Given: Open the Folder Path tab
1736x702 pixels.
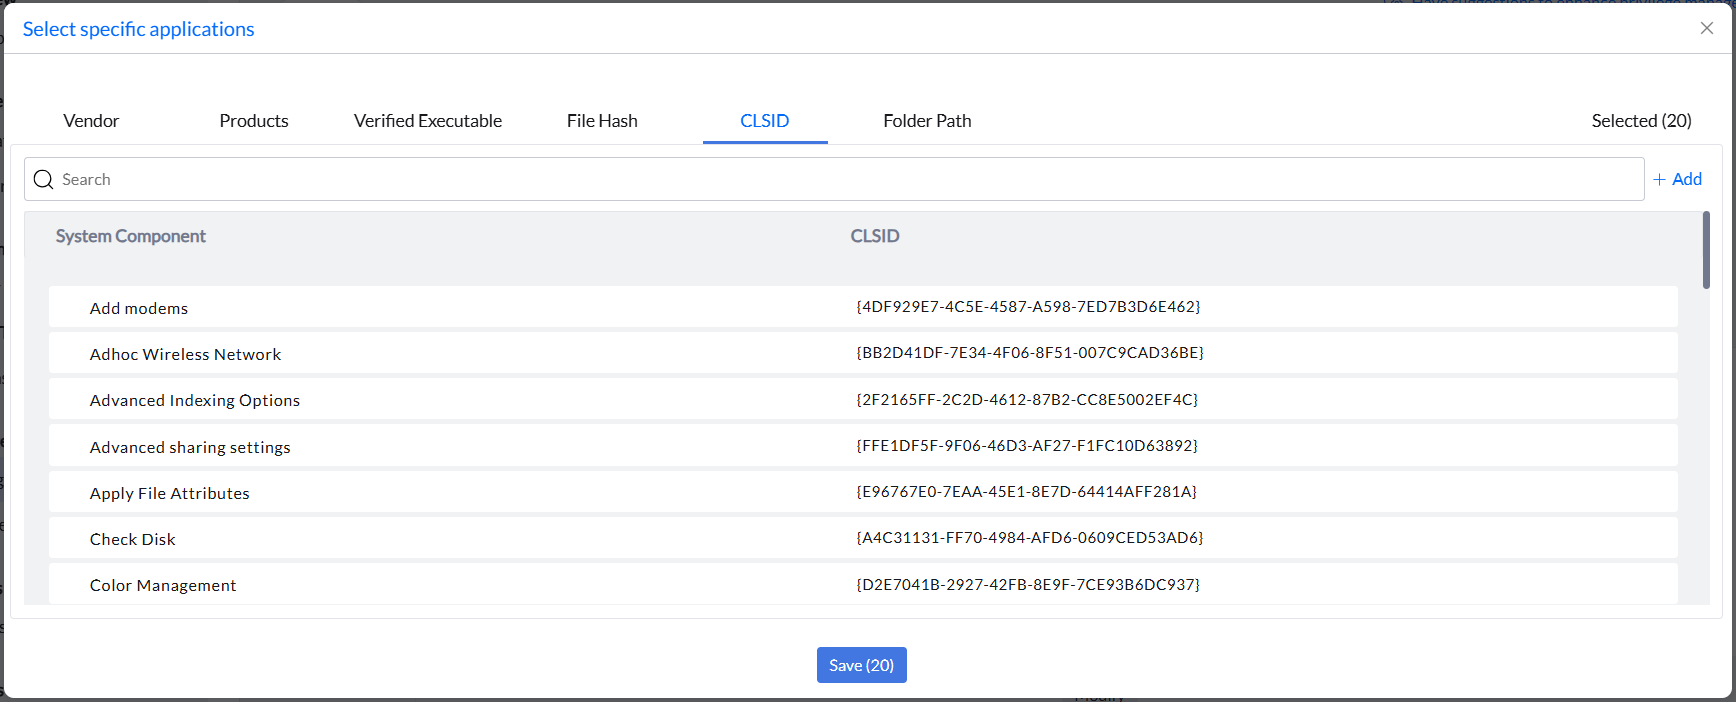Looking at the screenshot, I should click(x=927, y=120).
